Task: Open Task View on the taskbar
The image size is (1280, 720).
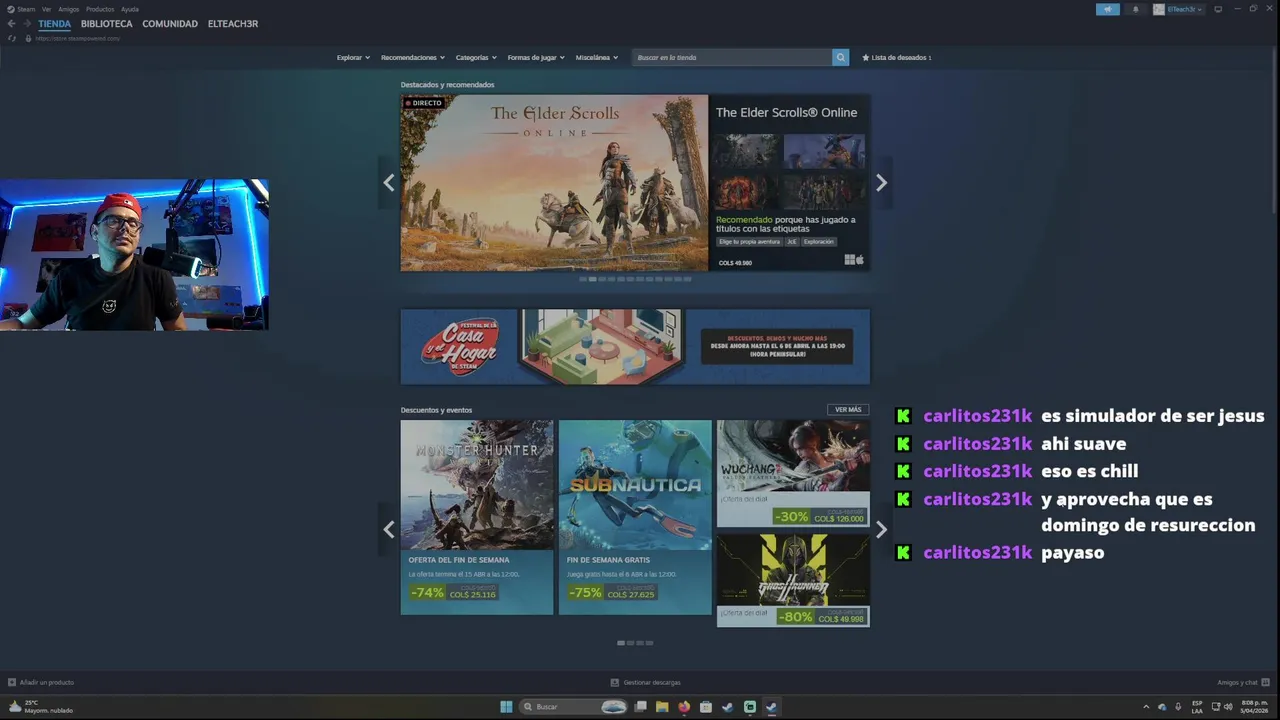Action: click(x=641, y=707)
